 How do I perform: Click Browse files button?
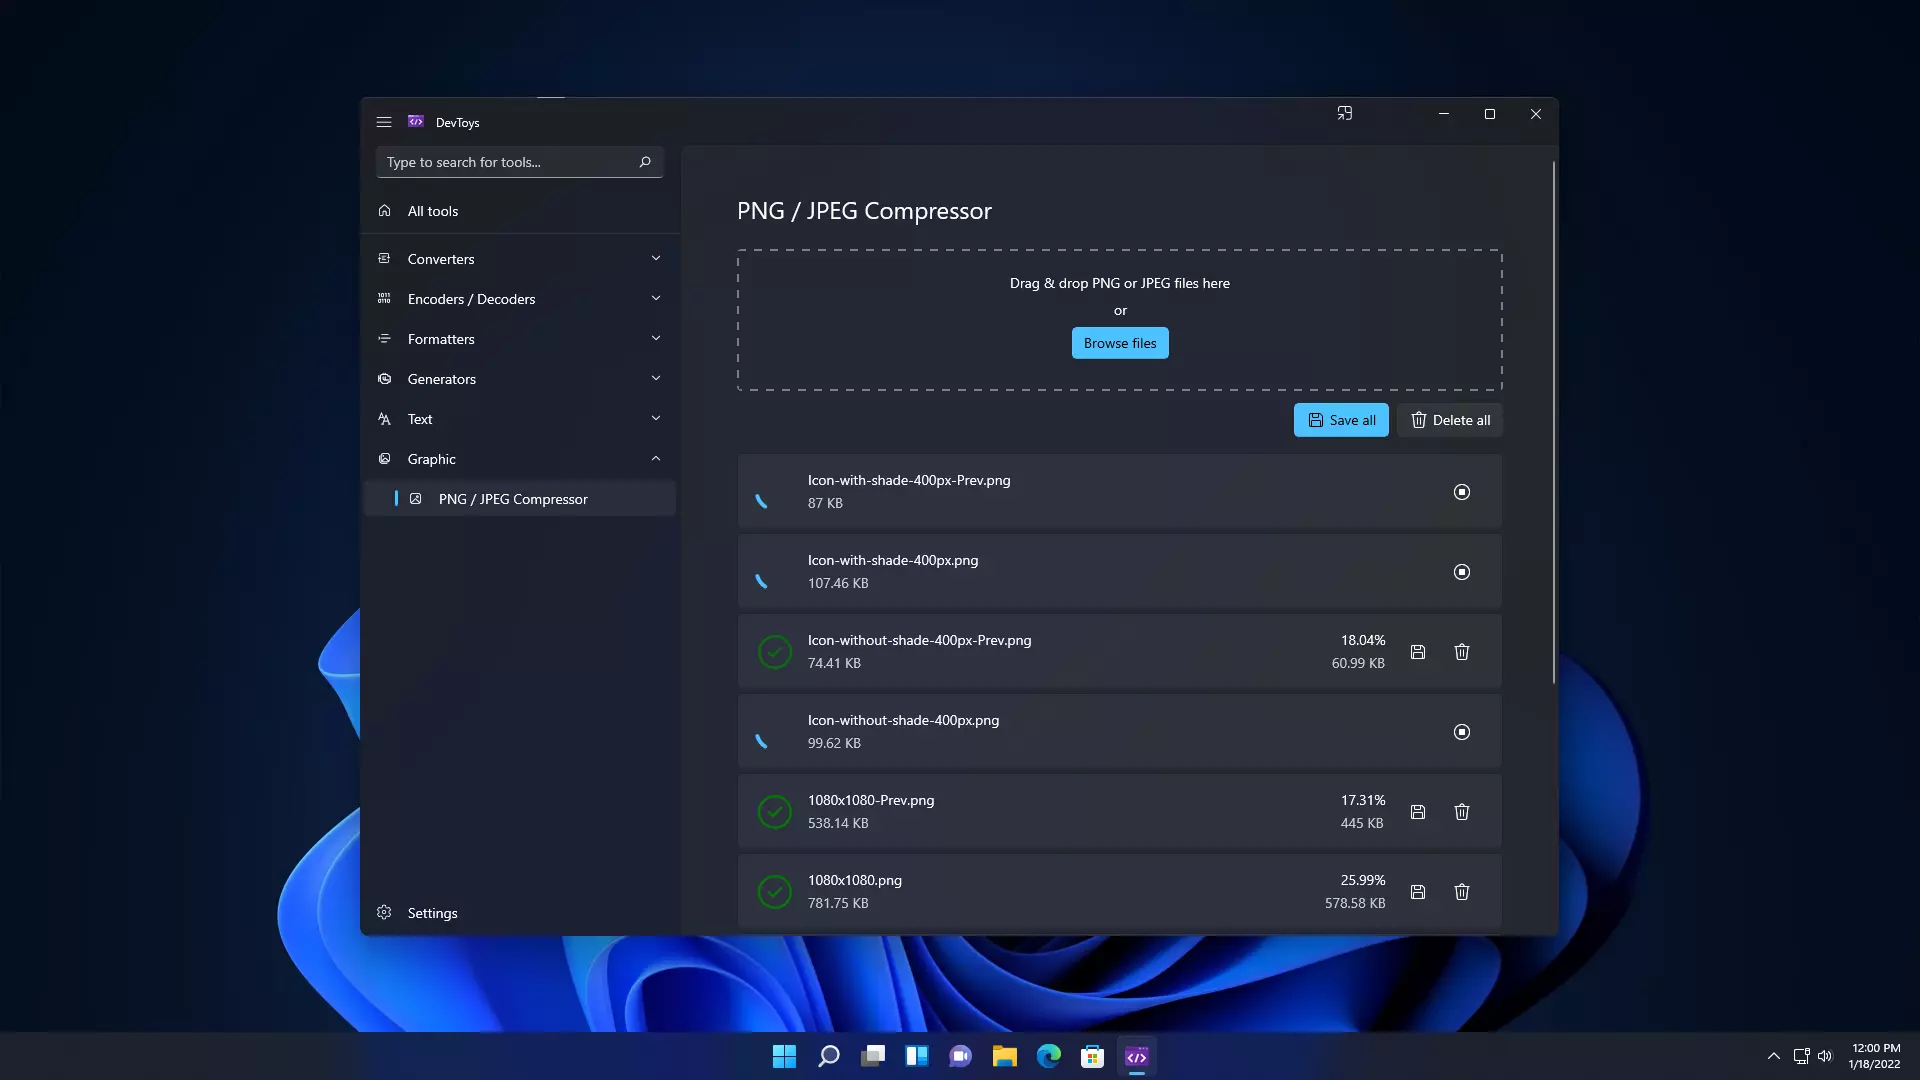click(x=1120, y=343)
